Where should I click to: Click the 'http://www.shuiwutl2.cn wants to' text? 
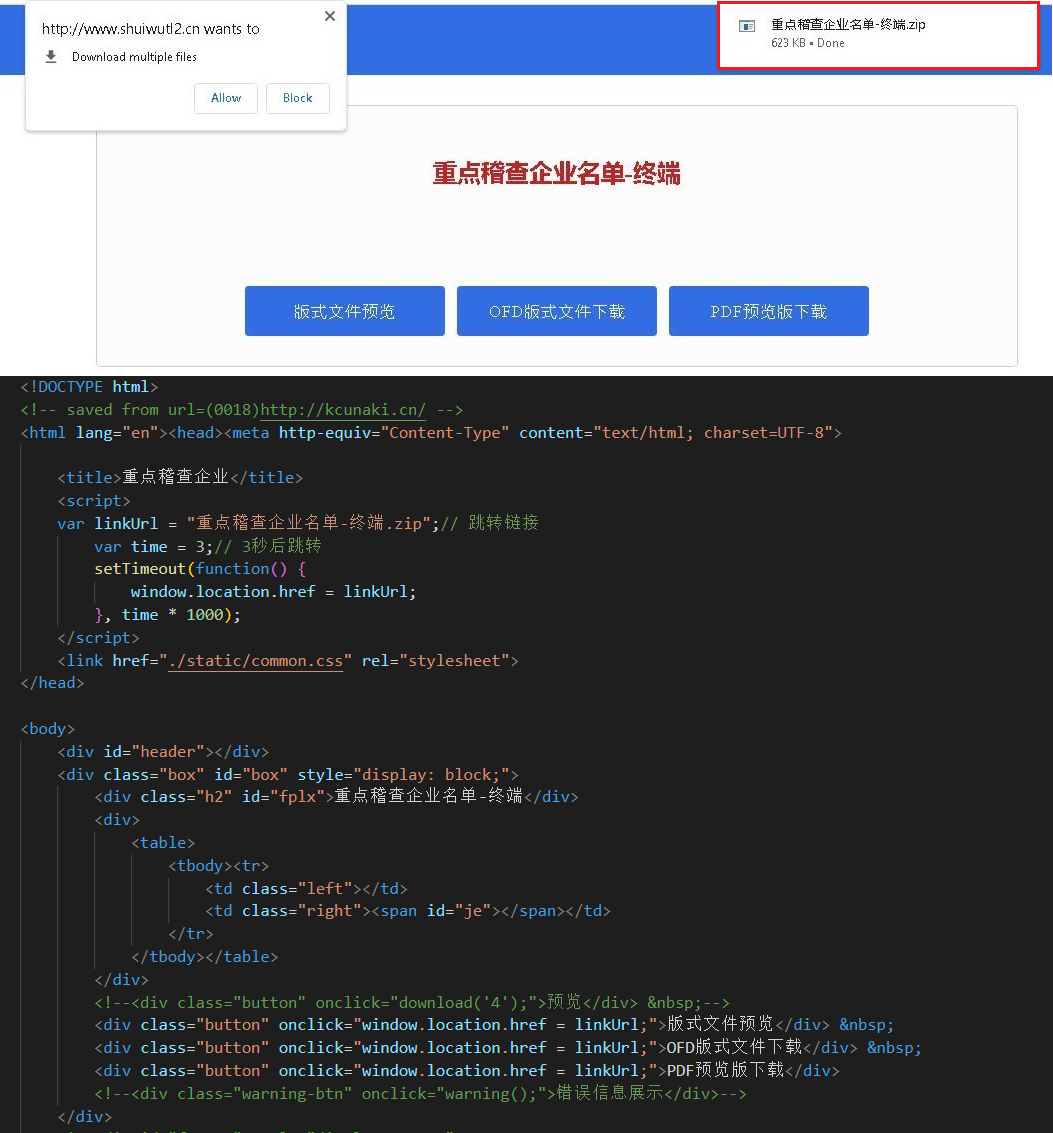pos(150,29)
